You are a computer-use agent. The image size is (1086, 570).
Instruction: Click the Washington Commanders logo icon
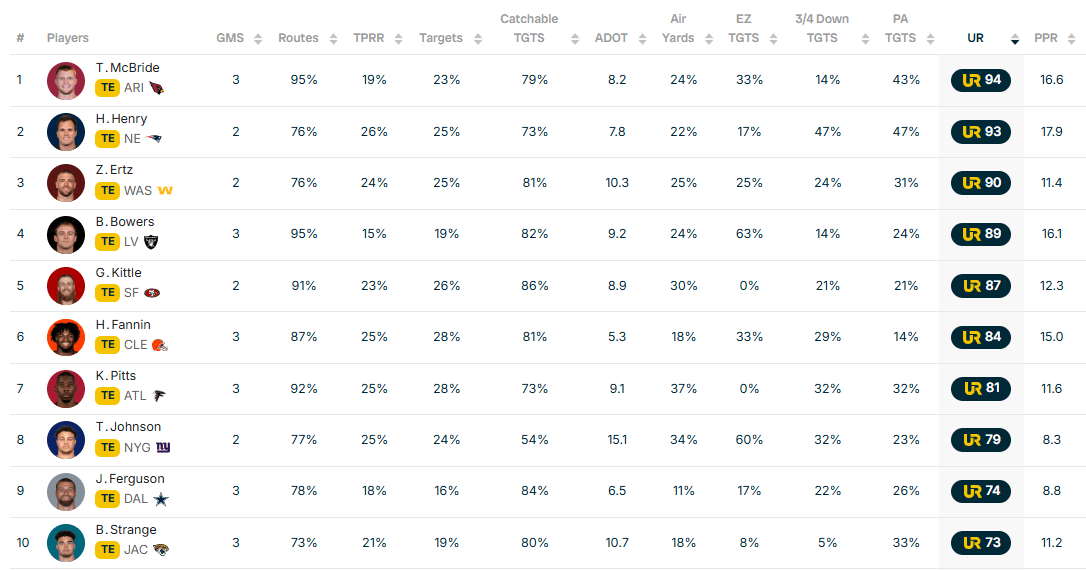(x=165, y=190)
